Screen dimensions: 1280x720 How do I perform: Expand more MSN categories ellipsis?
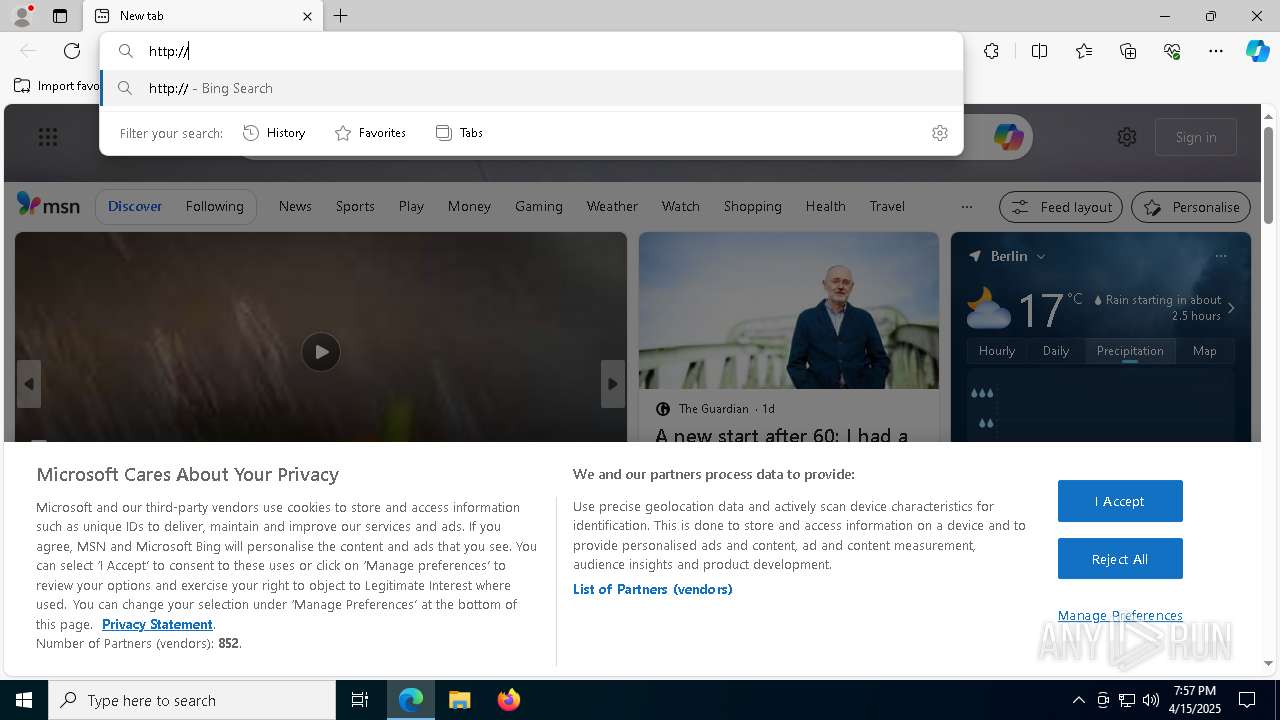click(966, 207)
